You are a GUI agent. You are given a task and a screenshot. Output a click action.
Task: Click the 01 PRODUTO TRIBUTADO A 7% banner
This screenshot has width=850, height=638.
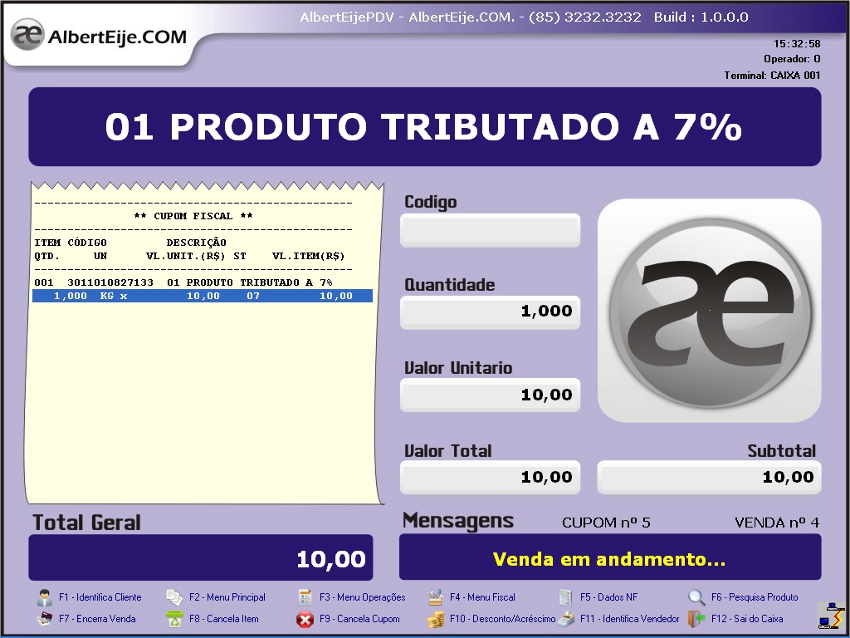tap(424, 126)
